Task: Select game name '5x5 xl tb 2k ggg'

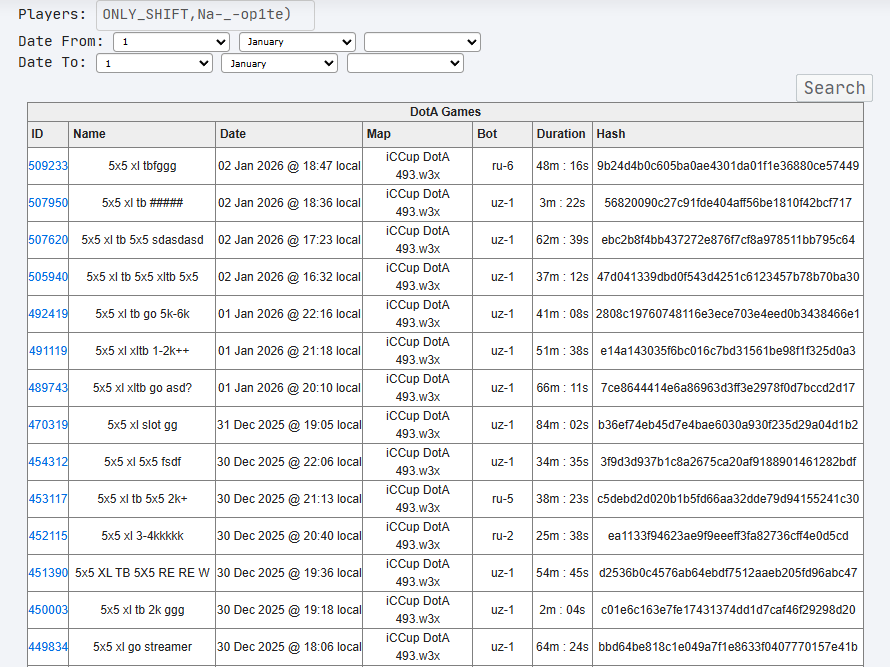Action: tap(142, 610)
